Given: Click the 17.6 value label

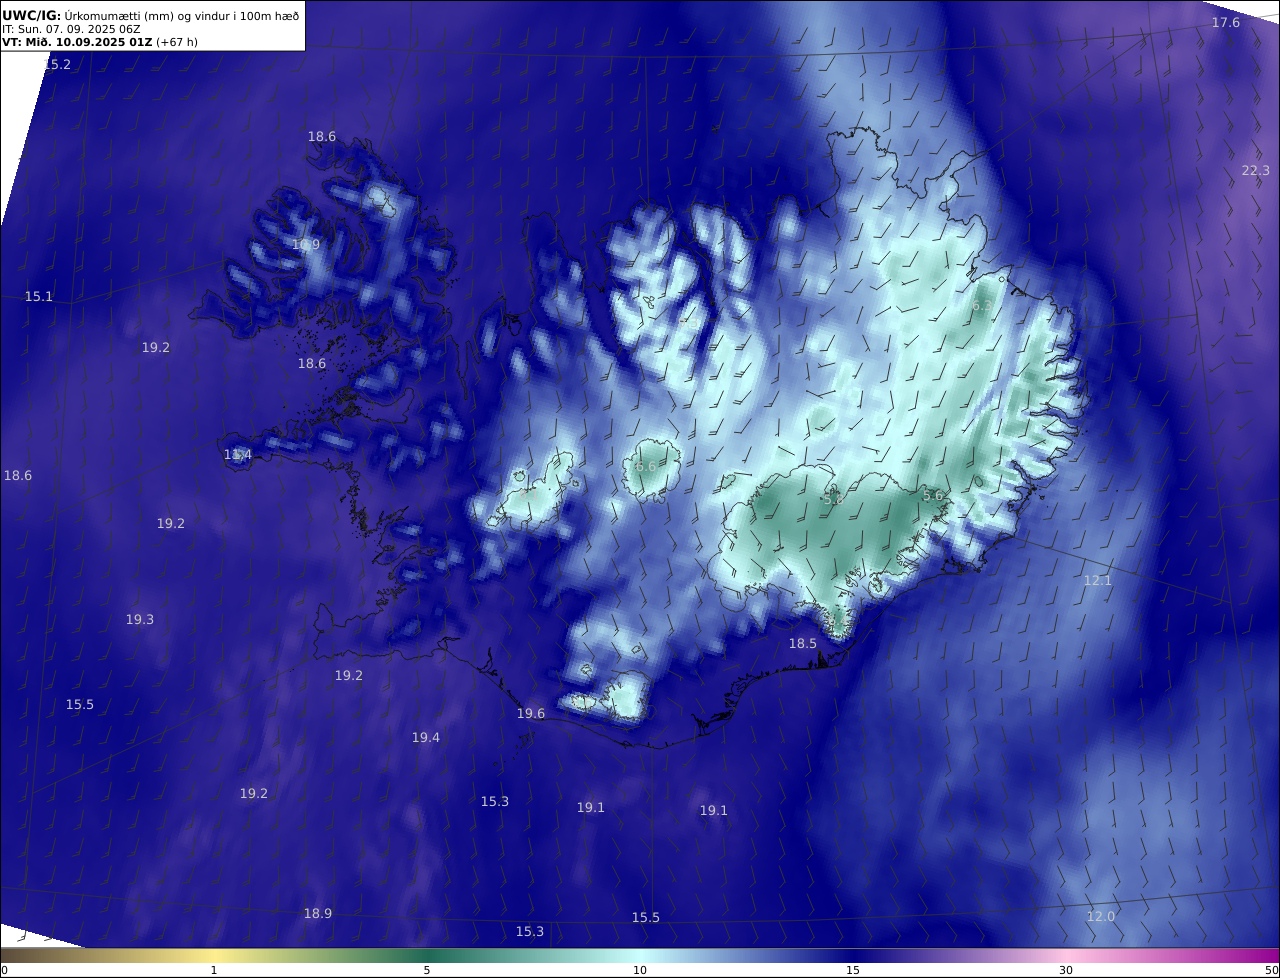Looking at the screenshot, I should tap(1226, 22).
